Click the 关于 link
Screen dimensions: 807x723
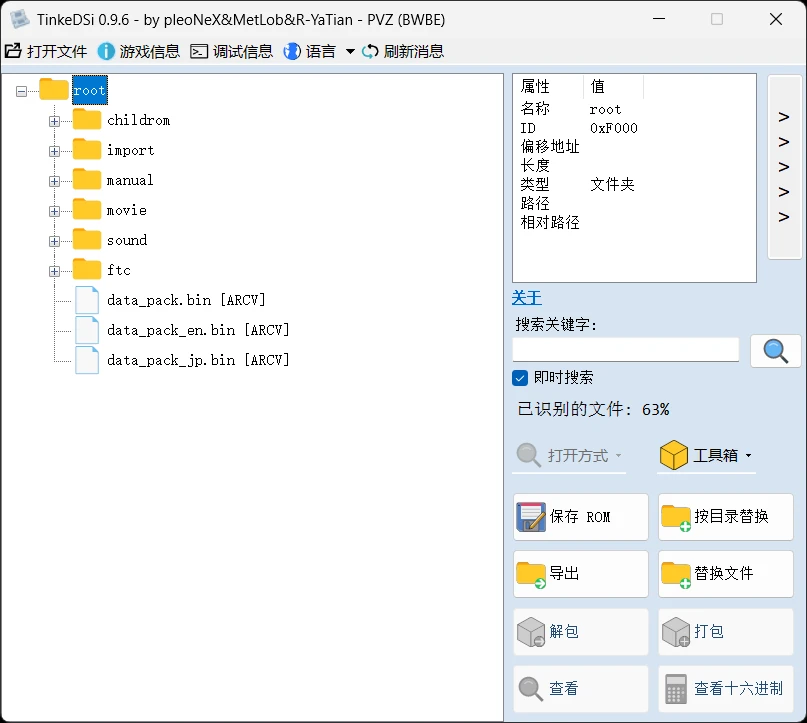point(526,297)
